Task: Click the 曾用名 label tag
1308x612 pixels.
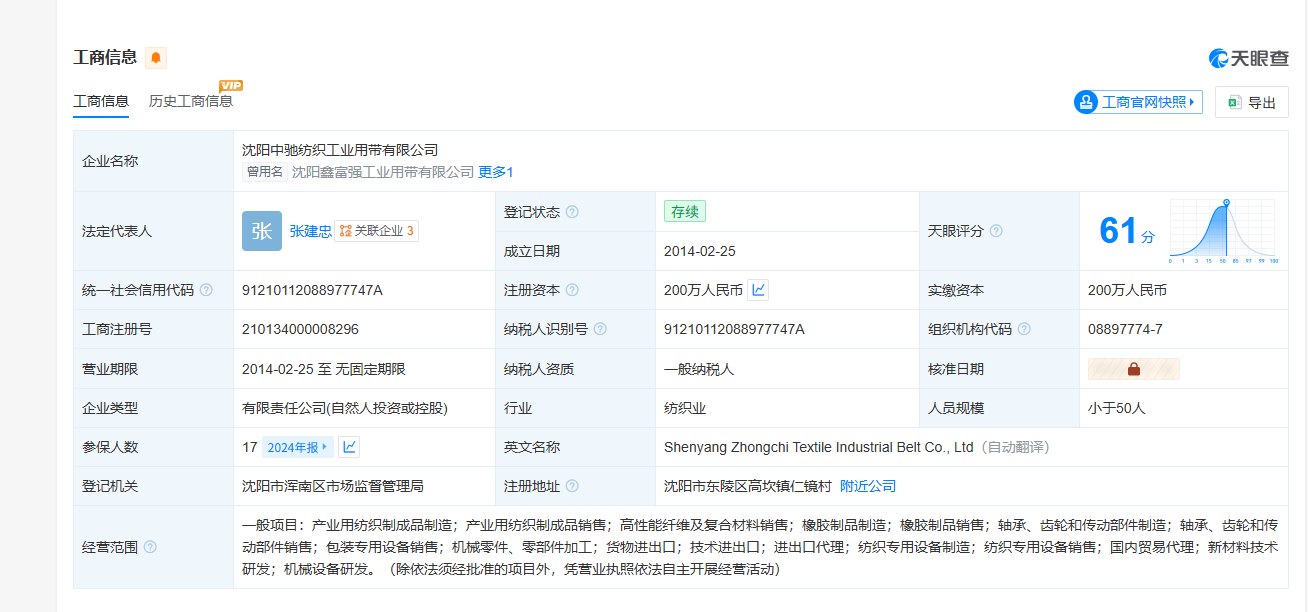Action: coord(265,172)
